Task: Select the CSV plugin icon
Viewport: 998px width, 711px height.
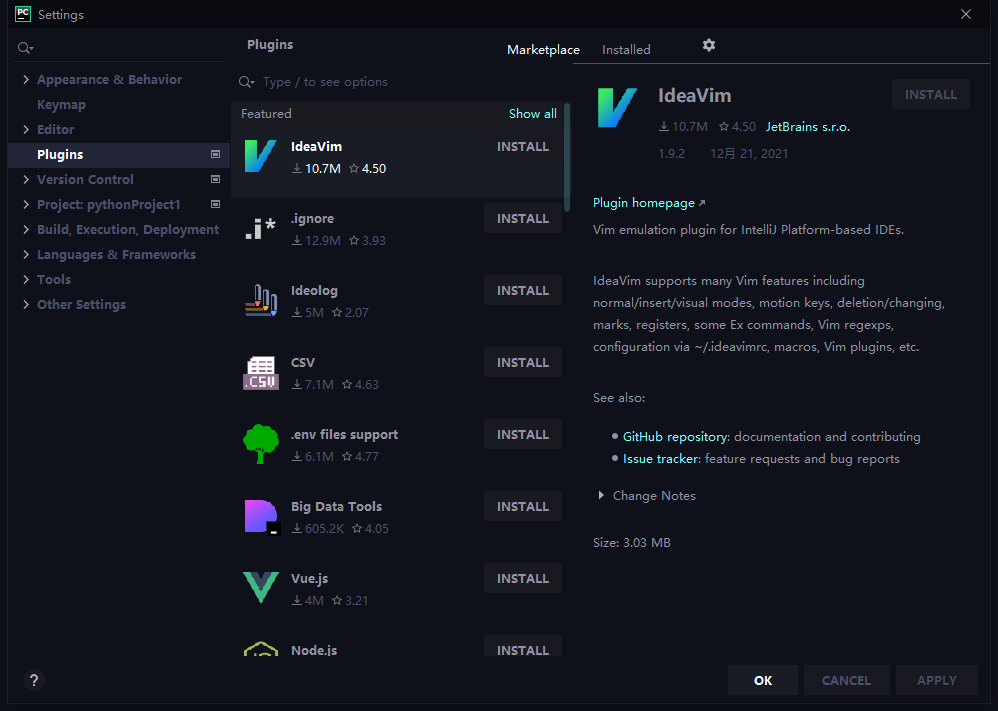Action: click(x=260, y=372)
